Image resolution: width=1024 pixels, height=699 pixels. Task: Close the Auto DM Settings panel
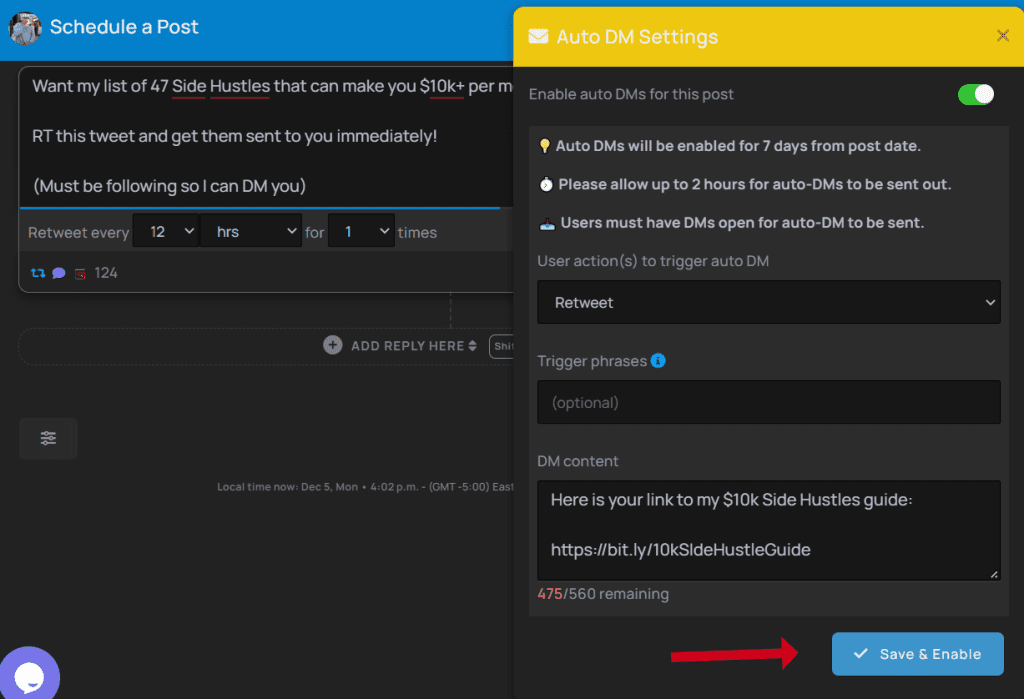(x=1002, y=36)
